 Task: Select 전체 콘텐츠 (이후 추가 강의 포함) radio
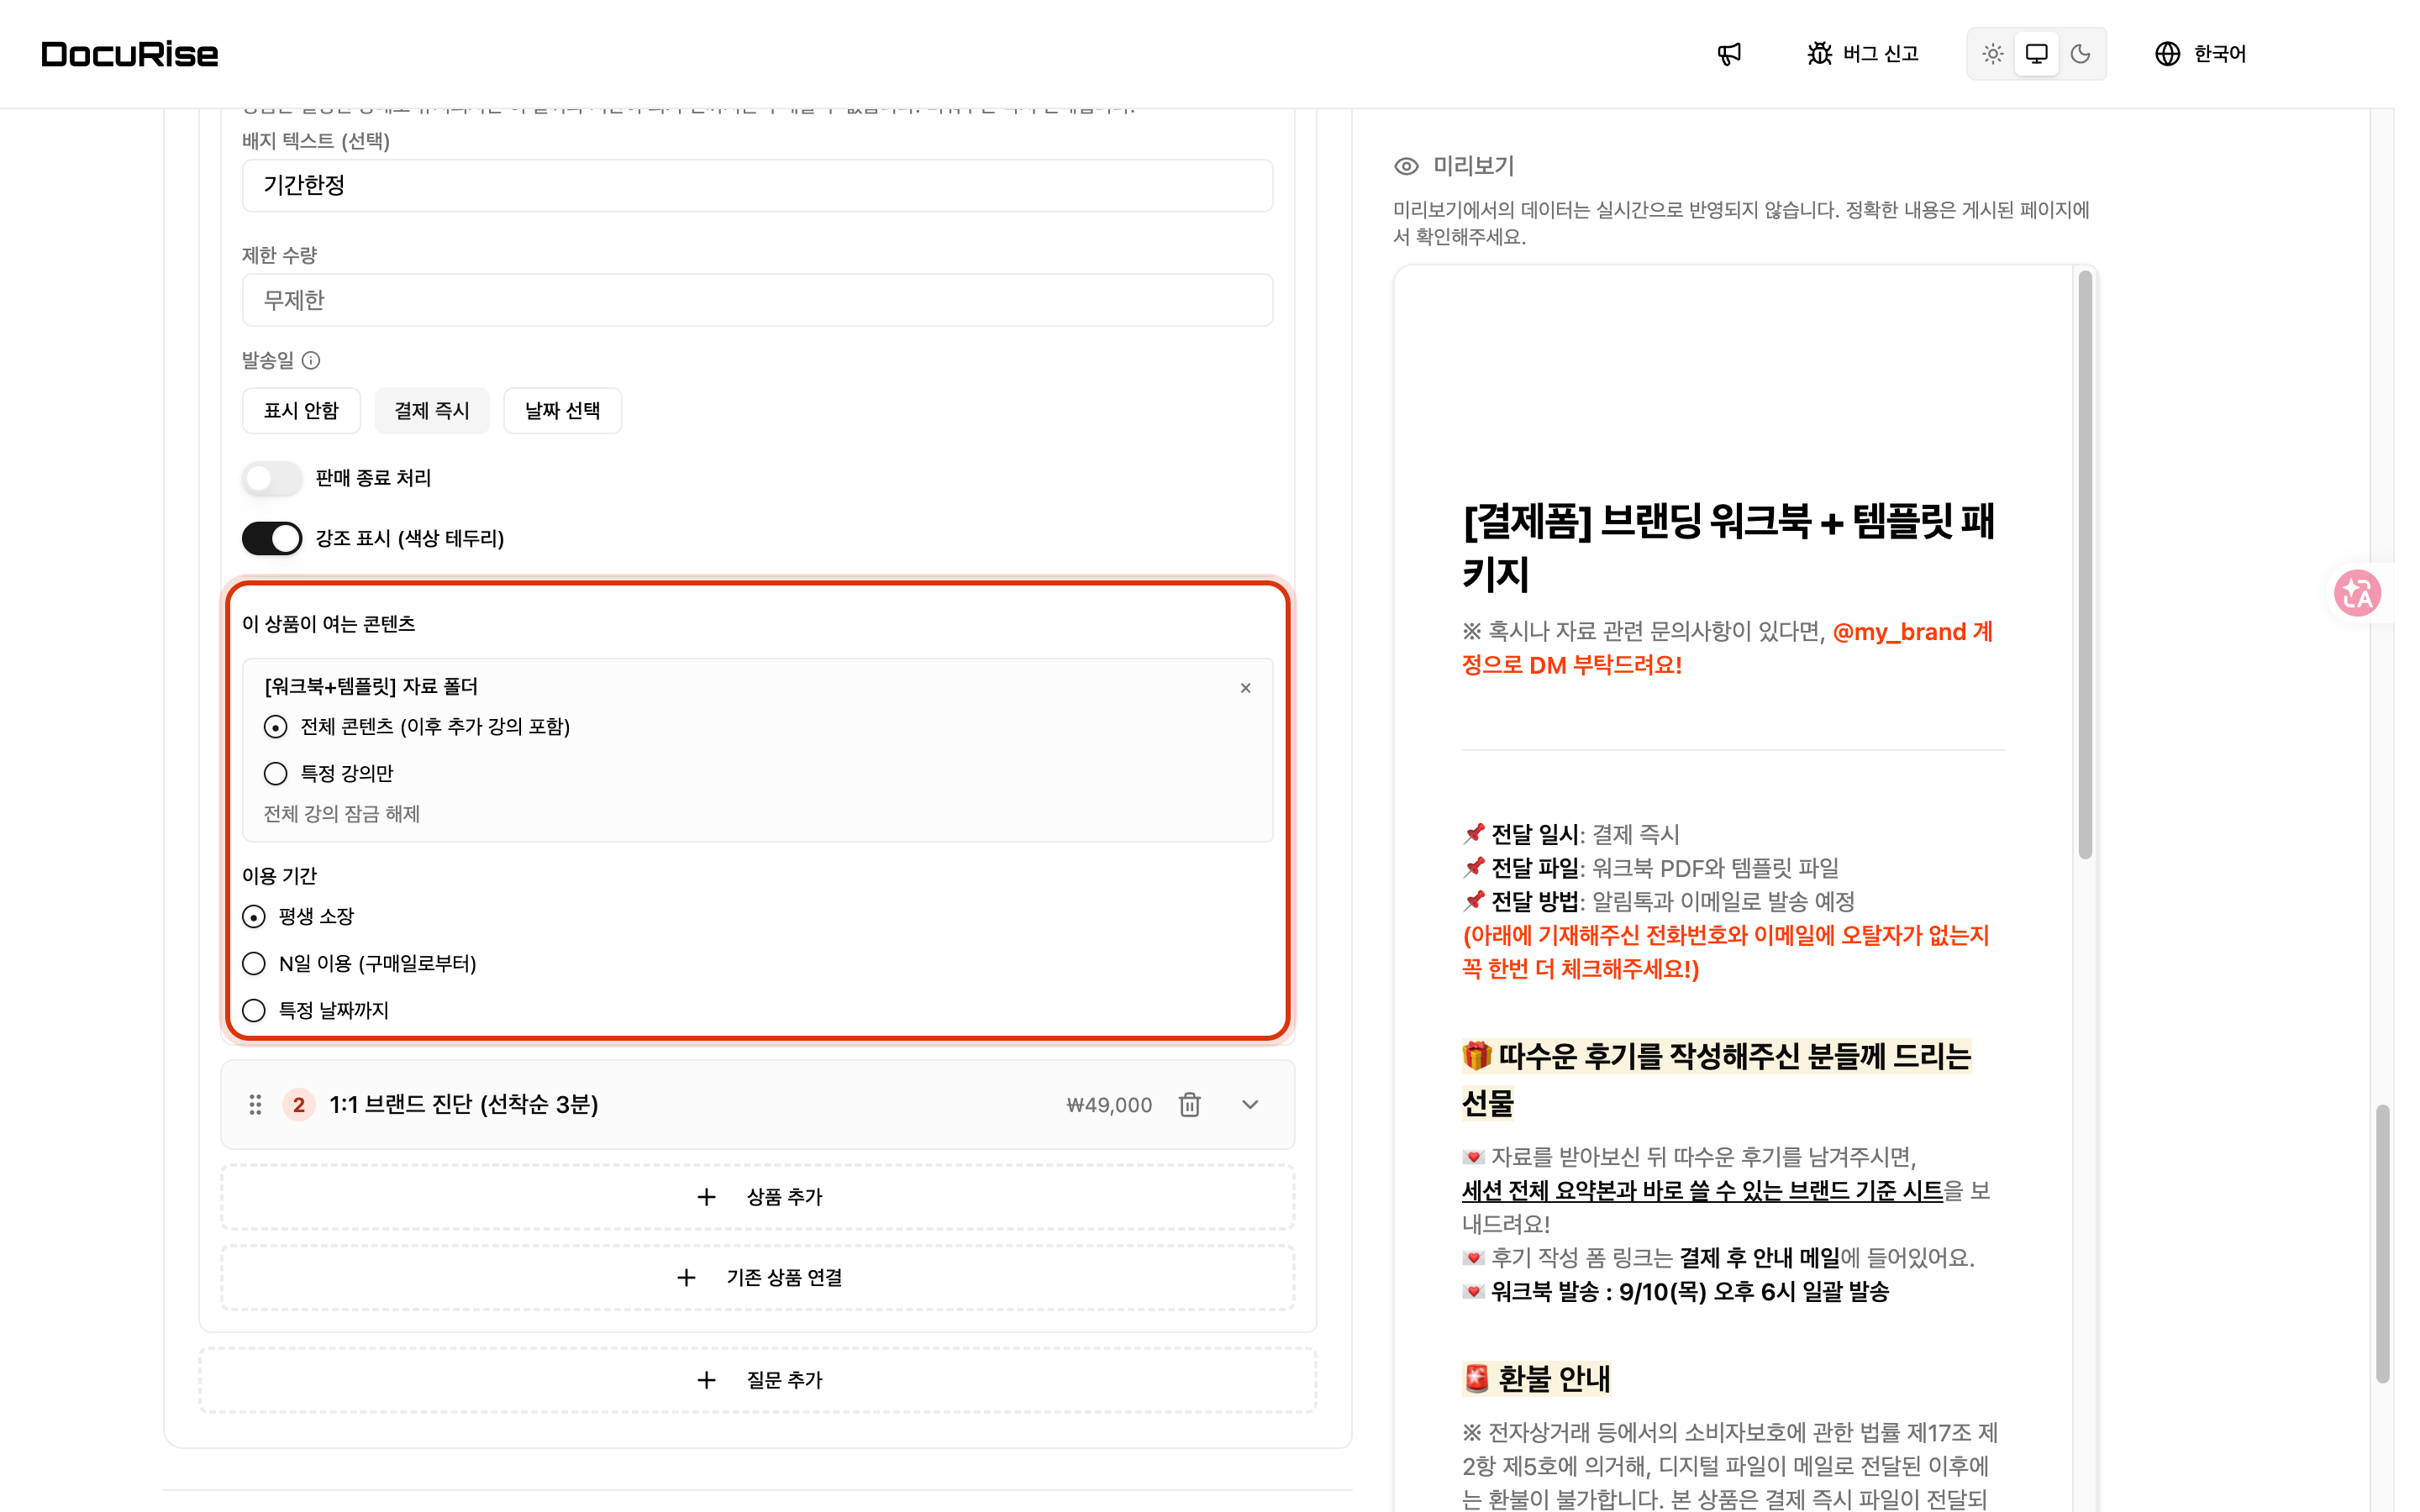coord(275,727)
